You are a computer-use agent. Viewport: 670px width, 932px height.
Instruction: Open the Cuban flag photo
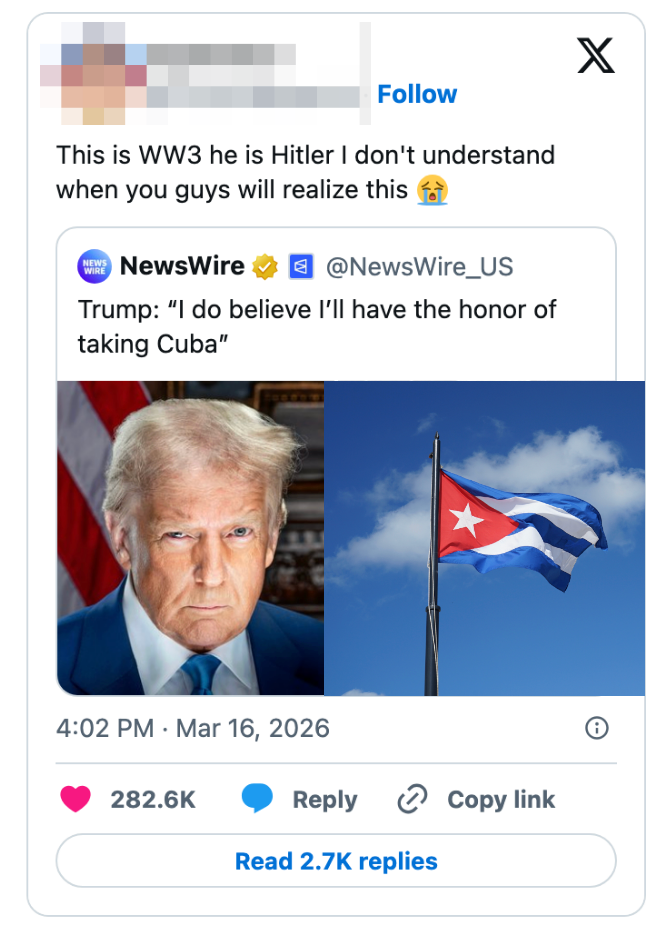pyautogui.click(x=484, y=538)
